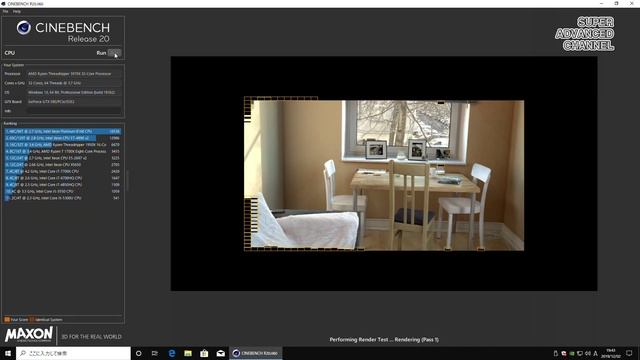This screenshot has height=360, width=640.
Task: Click the left panel collapse handle
Action: click(128, 180)
